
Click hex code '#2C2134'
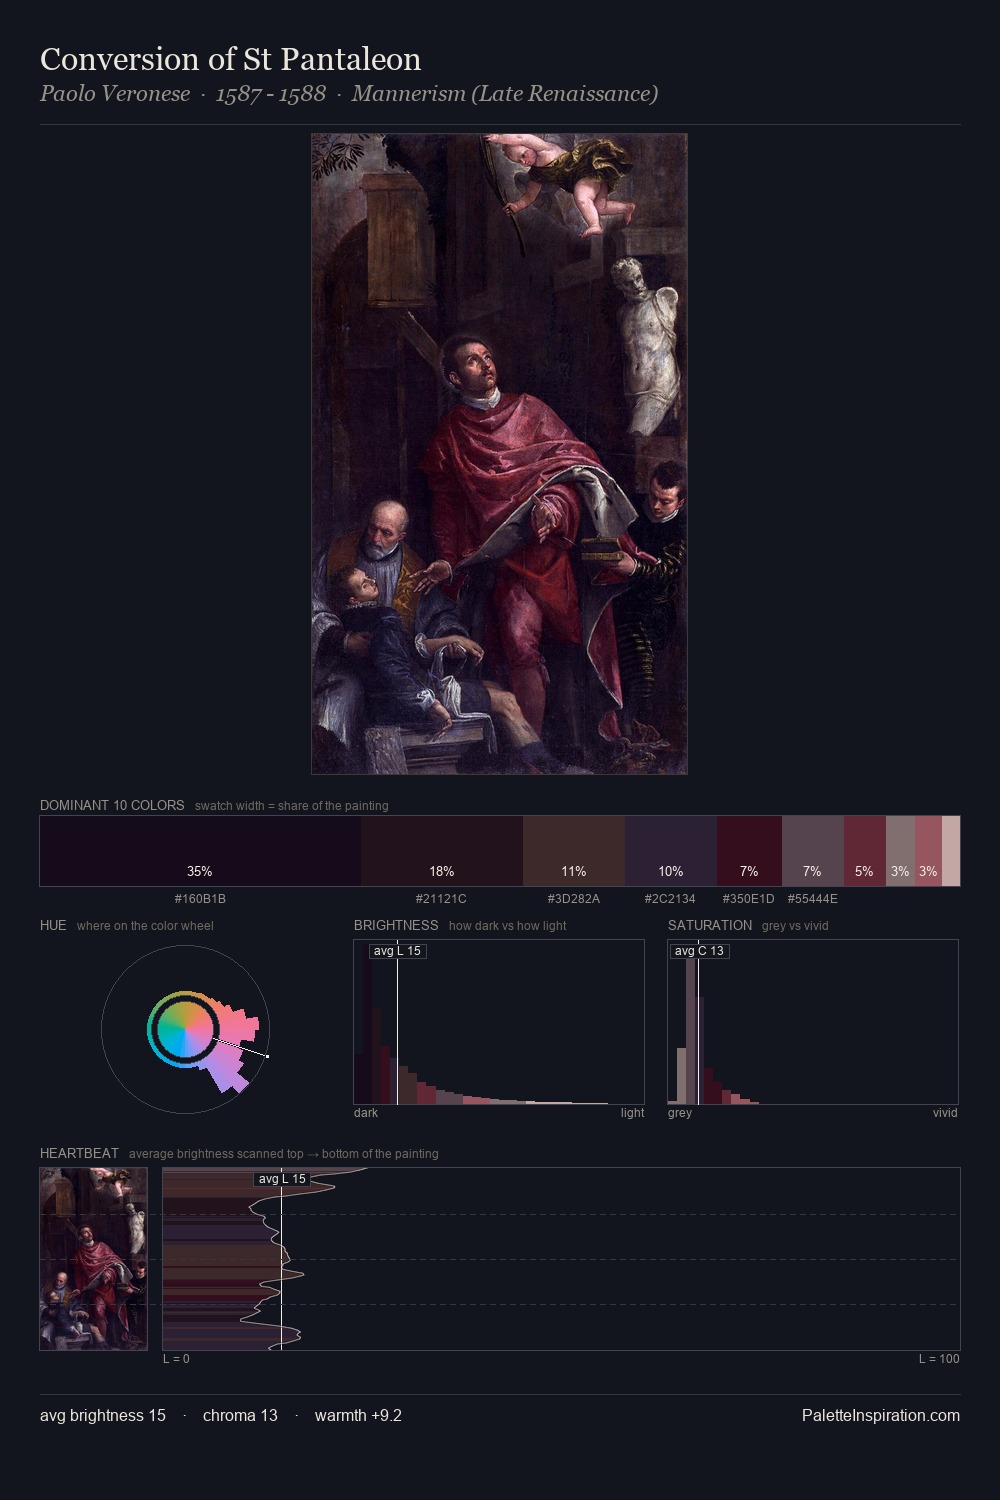pyautogui.click(x=670, y=899)
